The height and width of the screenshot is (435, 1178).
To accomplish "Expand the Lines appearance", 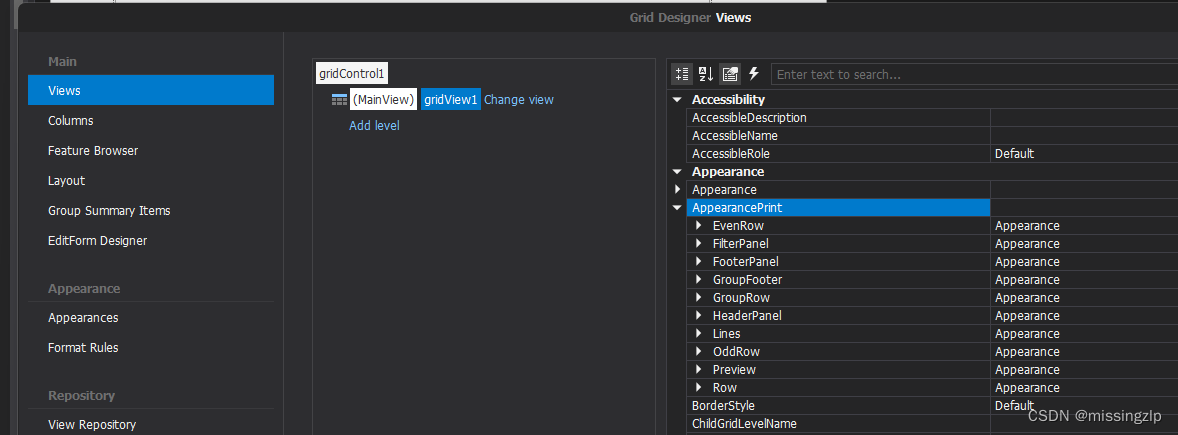I will pos(699,334).
